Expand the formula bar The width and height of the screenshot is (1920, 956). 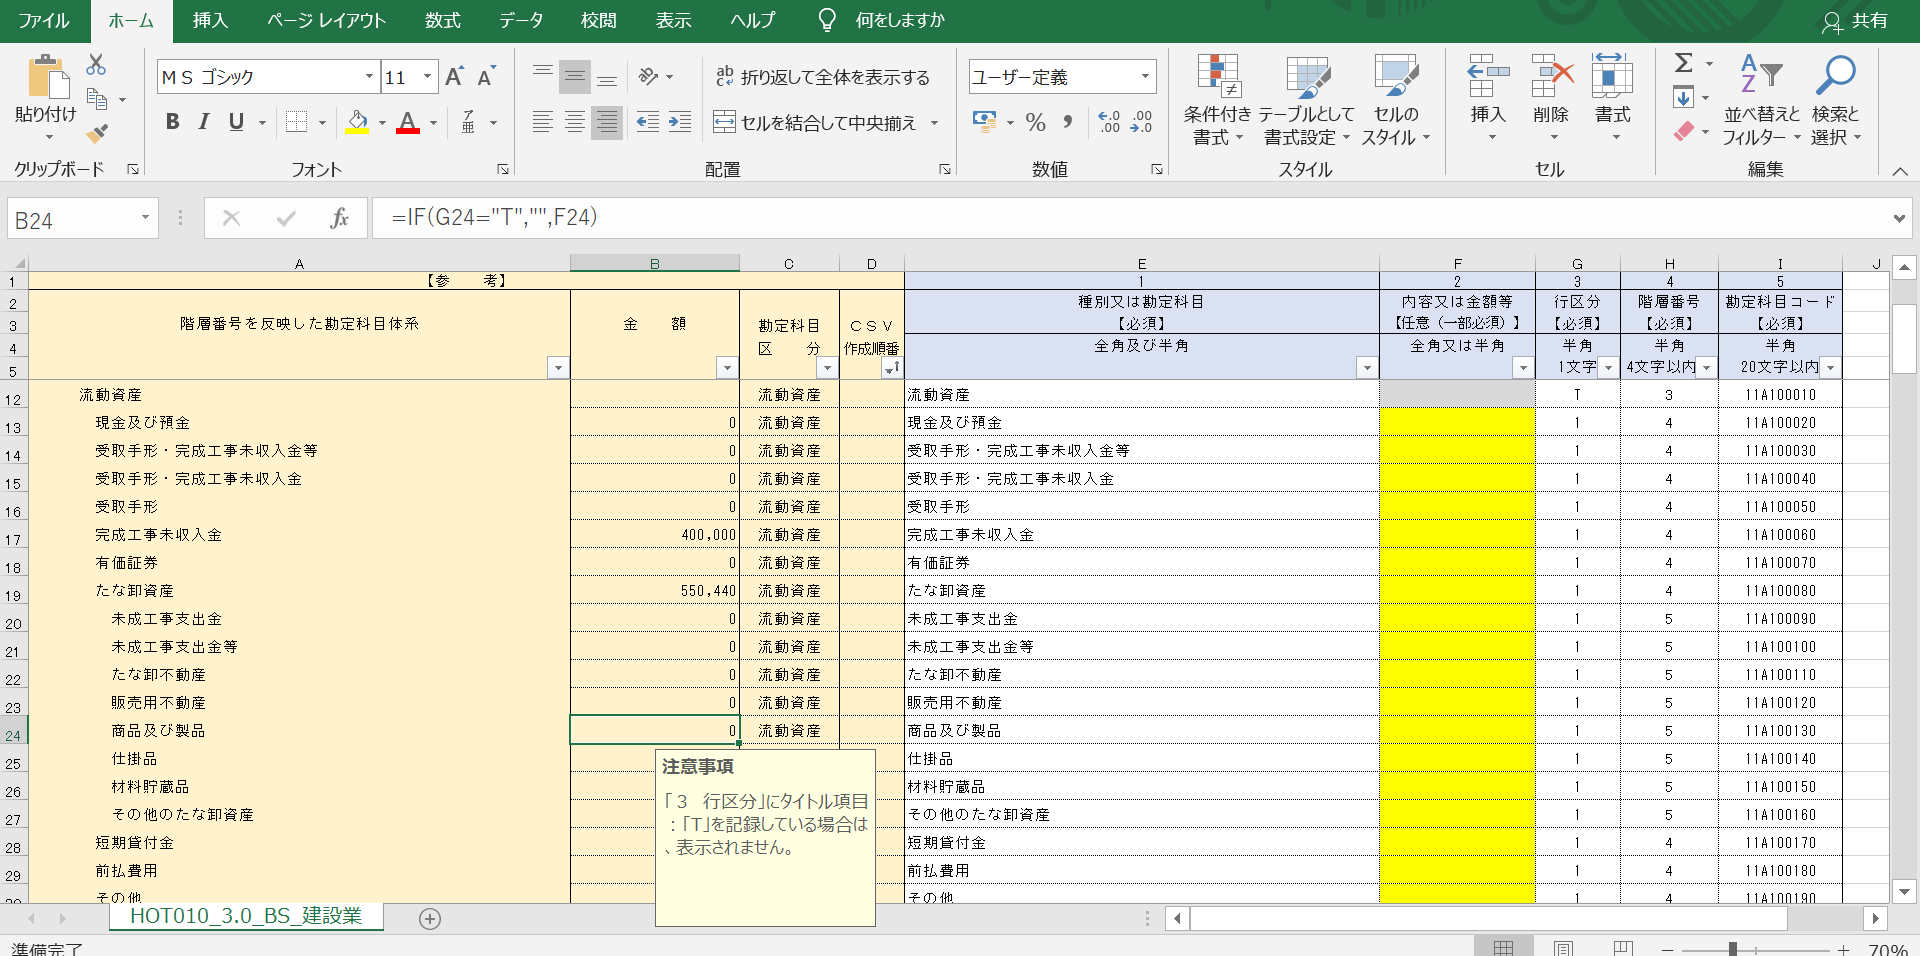click(1899, 218)
